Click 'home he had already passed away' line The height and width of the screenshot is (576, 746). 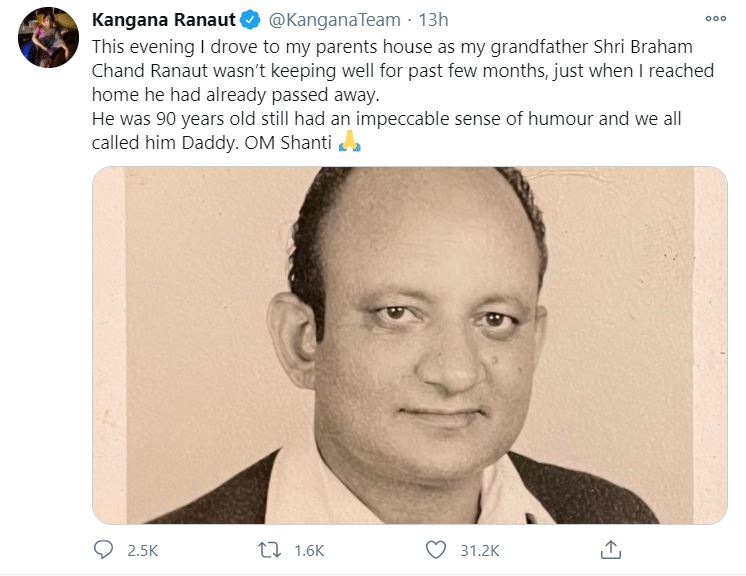coord(236,95)
